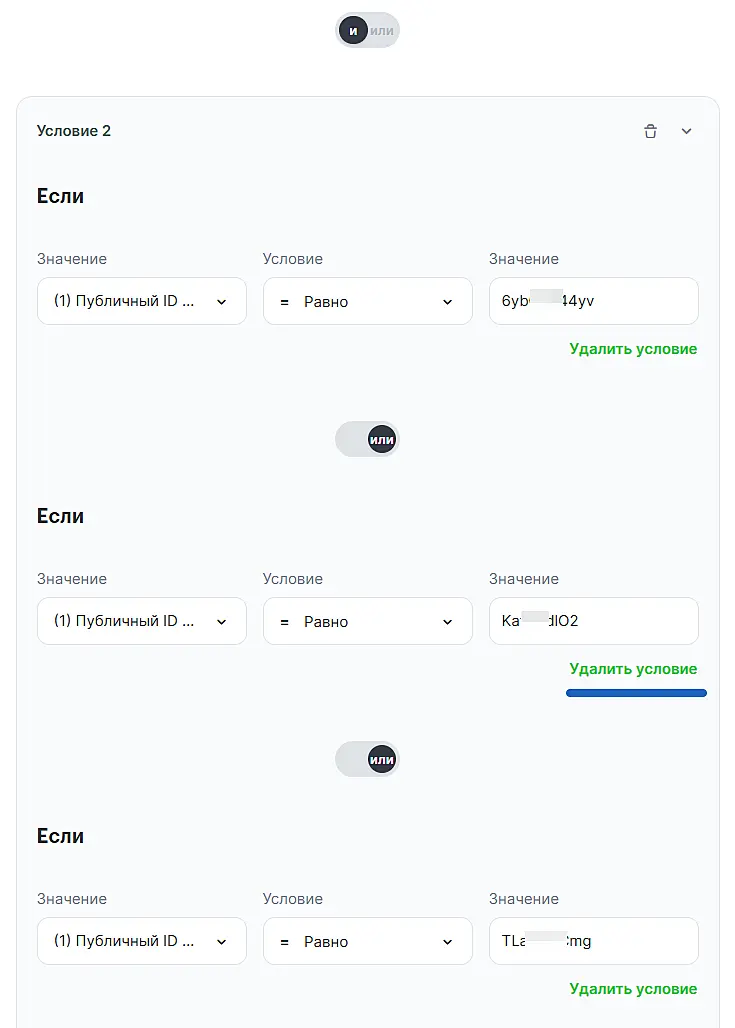
Task: Click the equals sign in first condition dropdown
Action: click(x=284, y=302)
